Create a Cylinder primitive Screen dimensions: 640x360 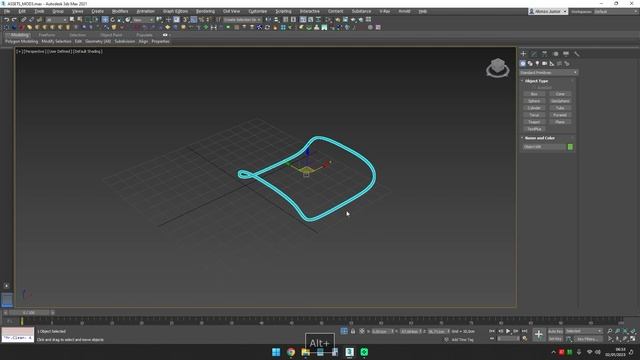pyautogui.click(x=534, y=108)
